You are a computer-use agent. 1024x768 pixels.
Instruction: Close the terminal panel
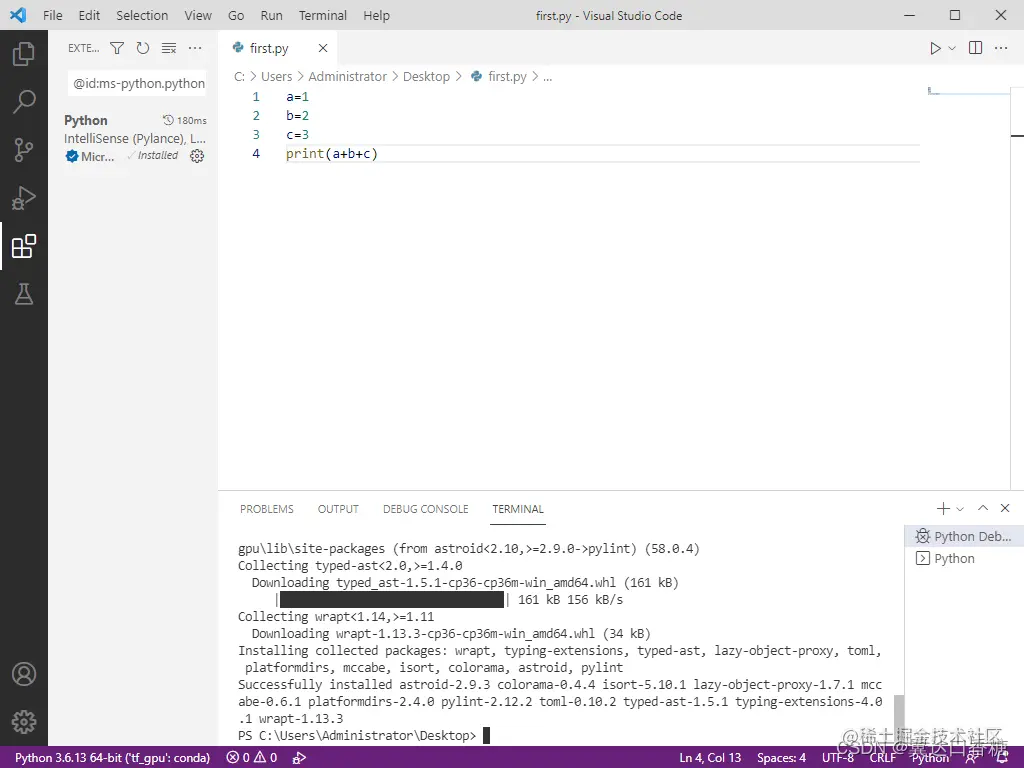[1005, 508]
